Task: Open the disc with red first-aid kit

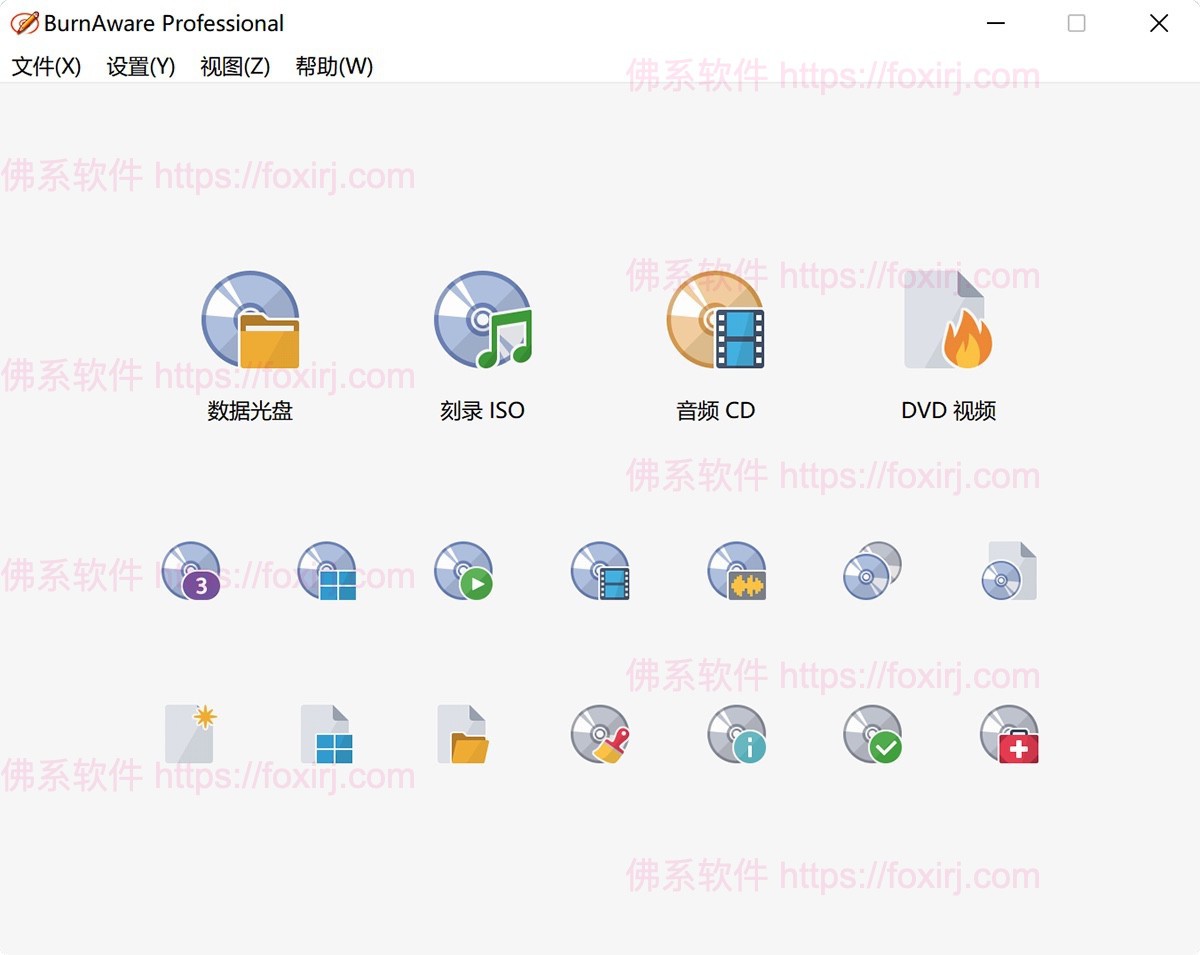Action: (1009, 734)
